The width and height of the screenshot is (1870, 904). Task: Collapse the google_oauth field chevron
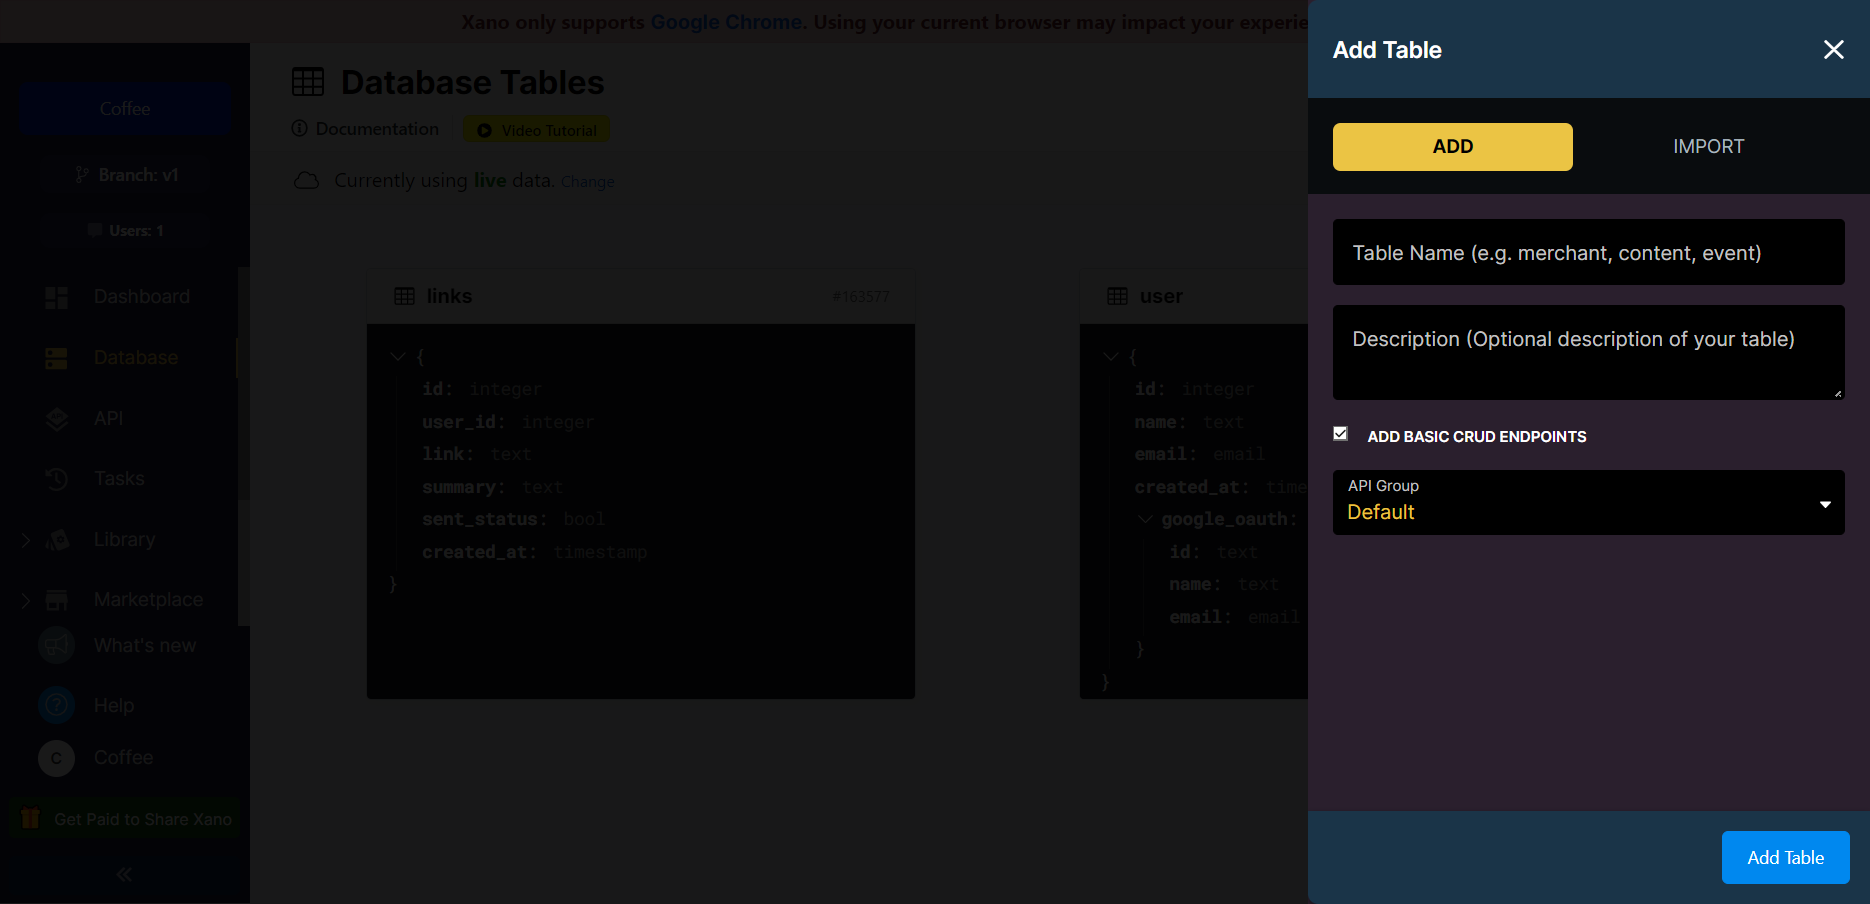[1145, 519]
